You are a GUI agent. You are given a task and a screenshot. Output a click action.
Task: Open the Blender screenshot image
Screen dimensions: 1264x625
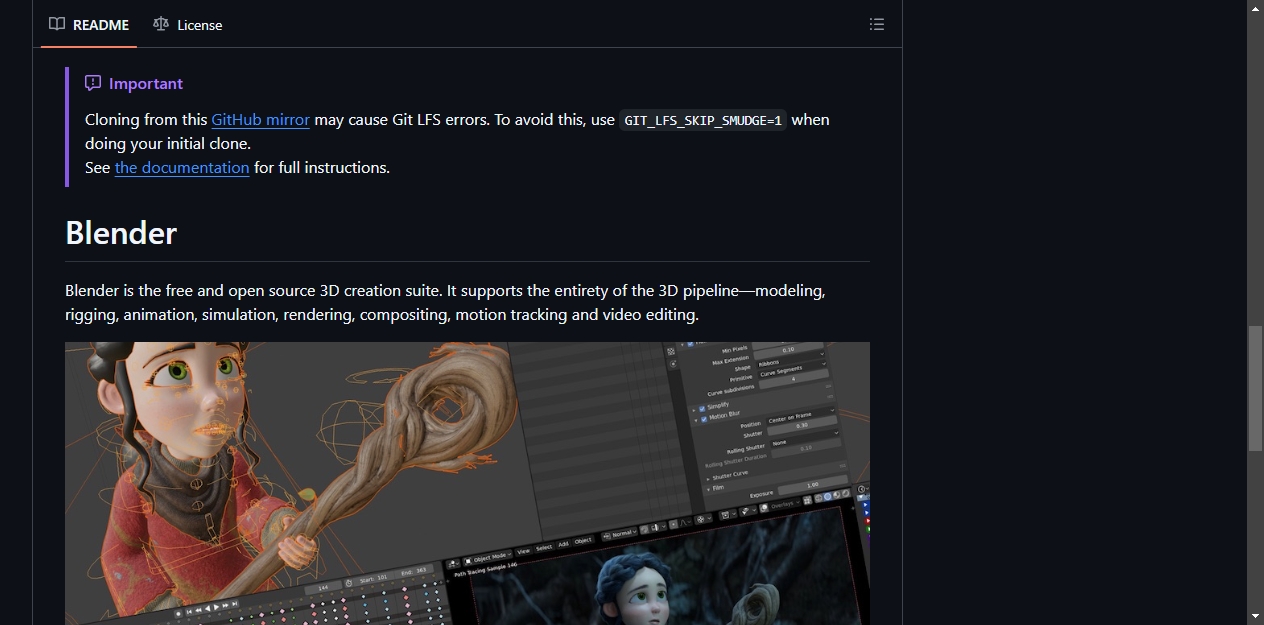(x=467, y=484)
